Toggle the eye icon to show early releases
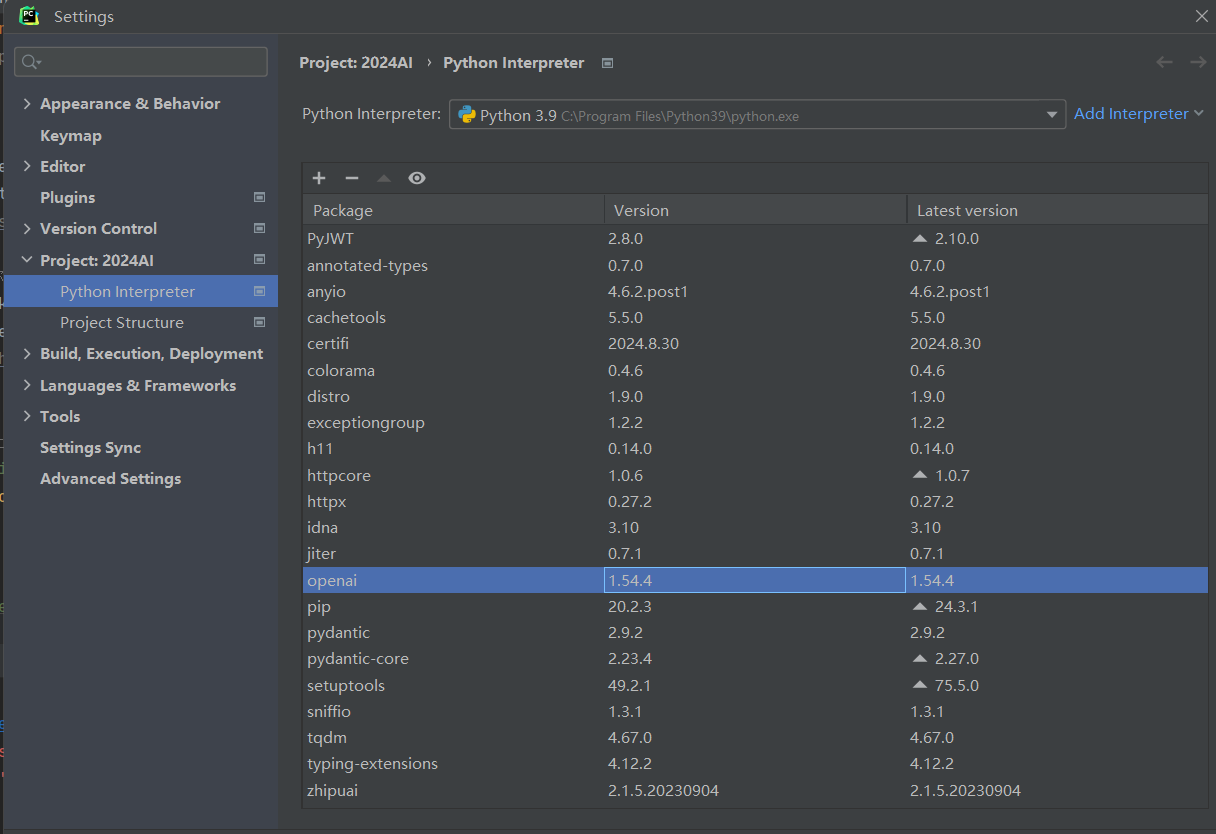The height and width of the screenshot is (834, 1216). click(x=417, y=178)
